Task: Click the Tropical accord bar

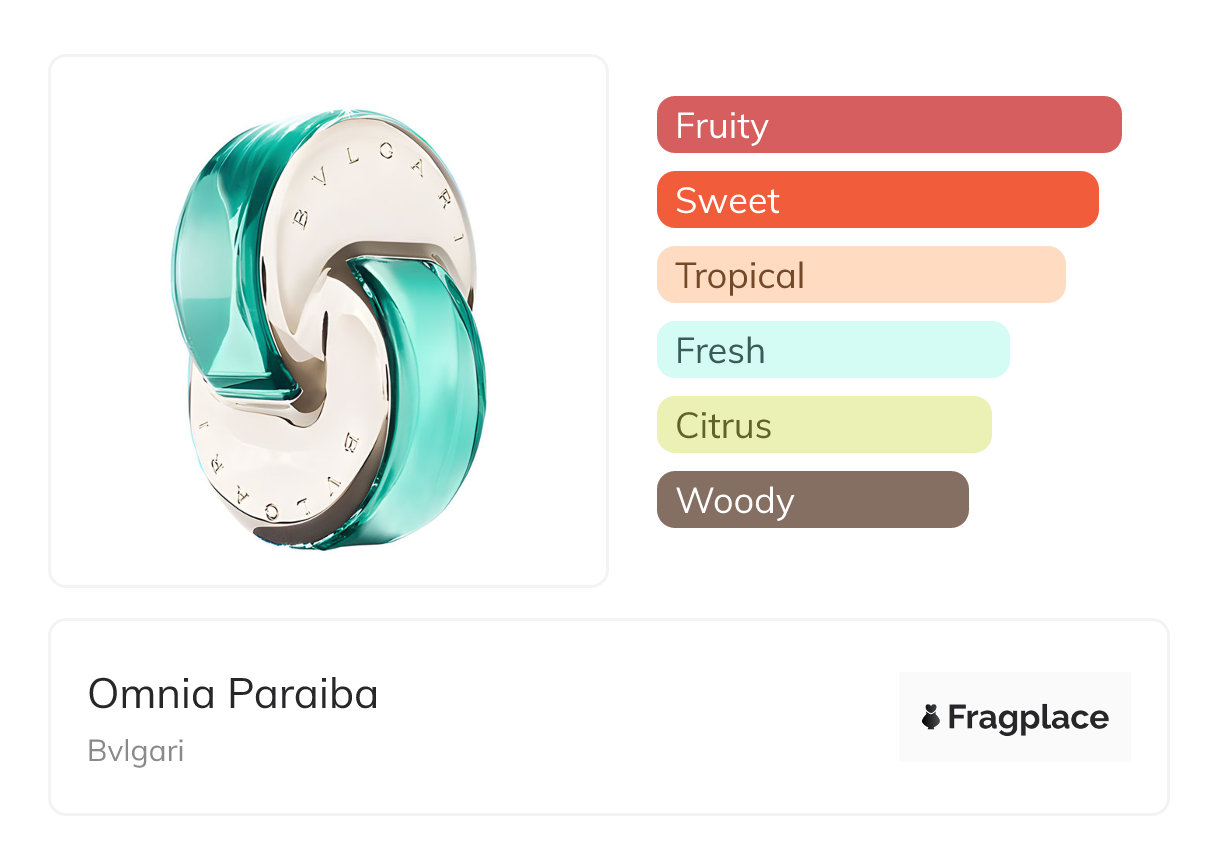Action: tap(861, 274)
